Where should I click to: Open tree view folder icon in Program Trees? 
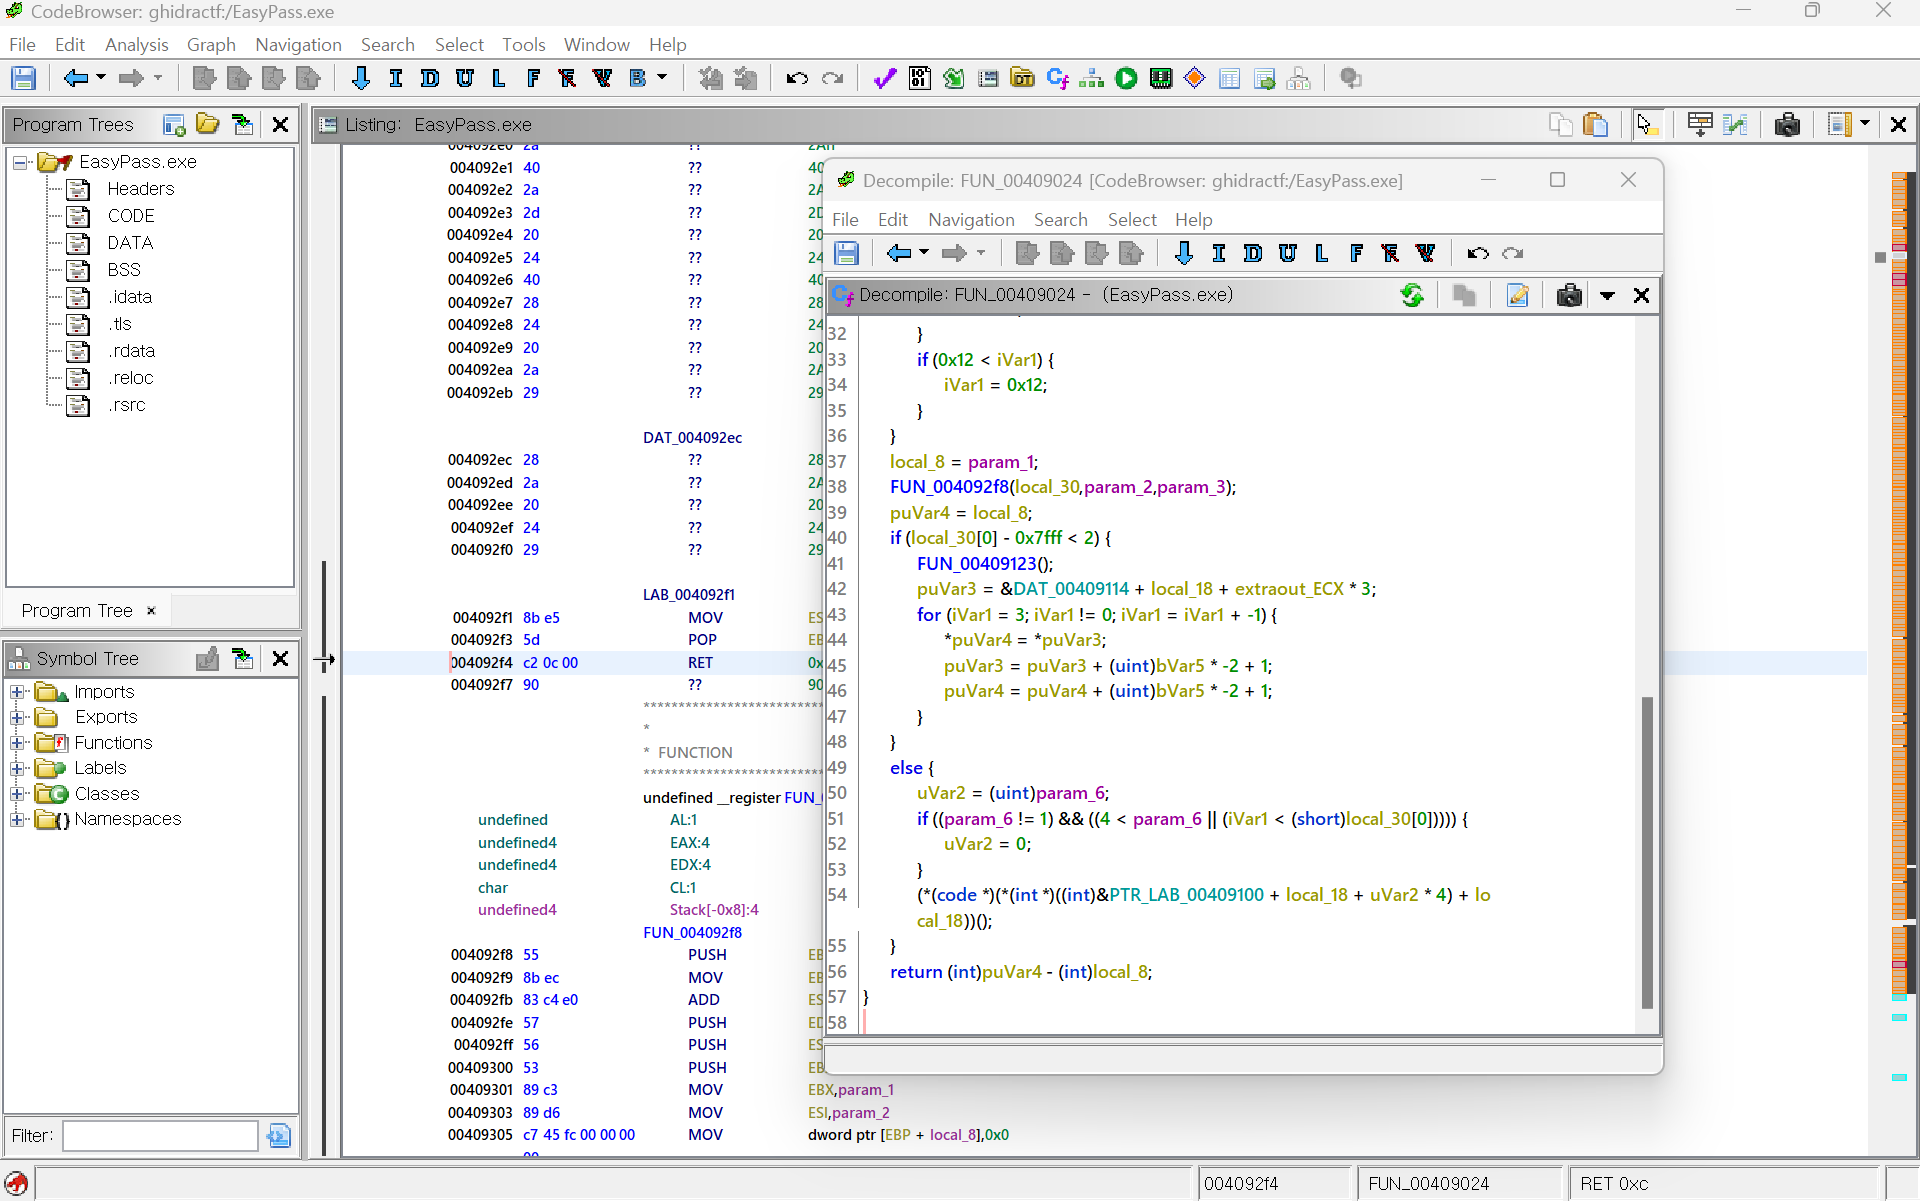click(208, 125)
